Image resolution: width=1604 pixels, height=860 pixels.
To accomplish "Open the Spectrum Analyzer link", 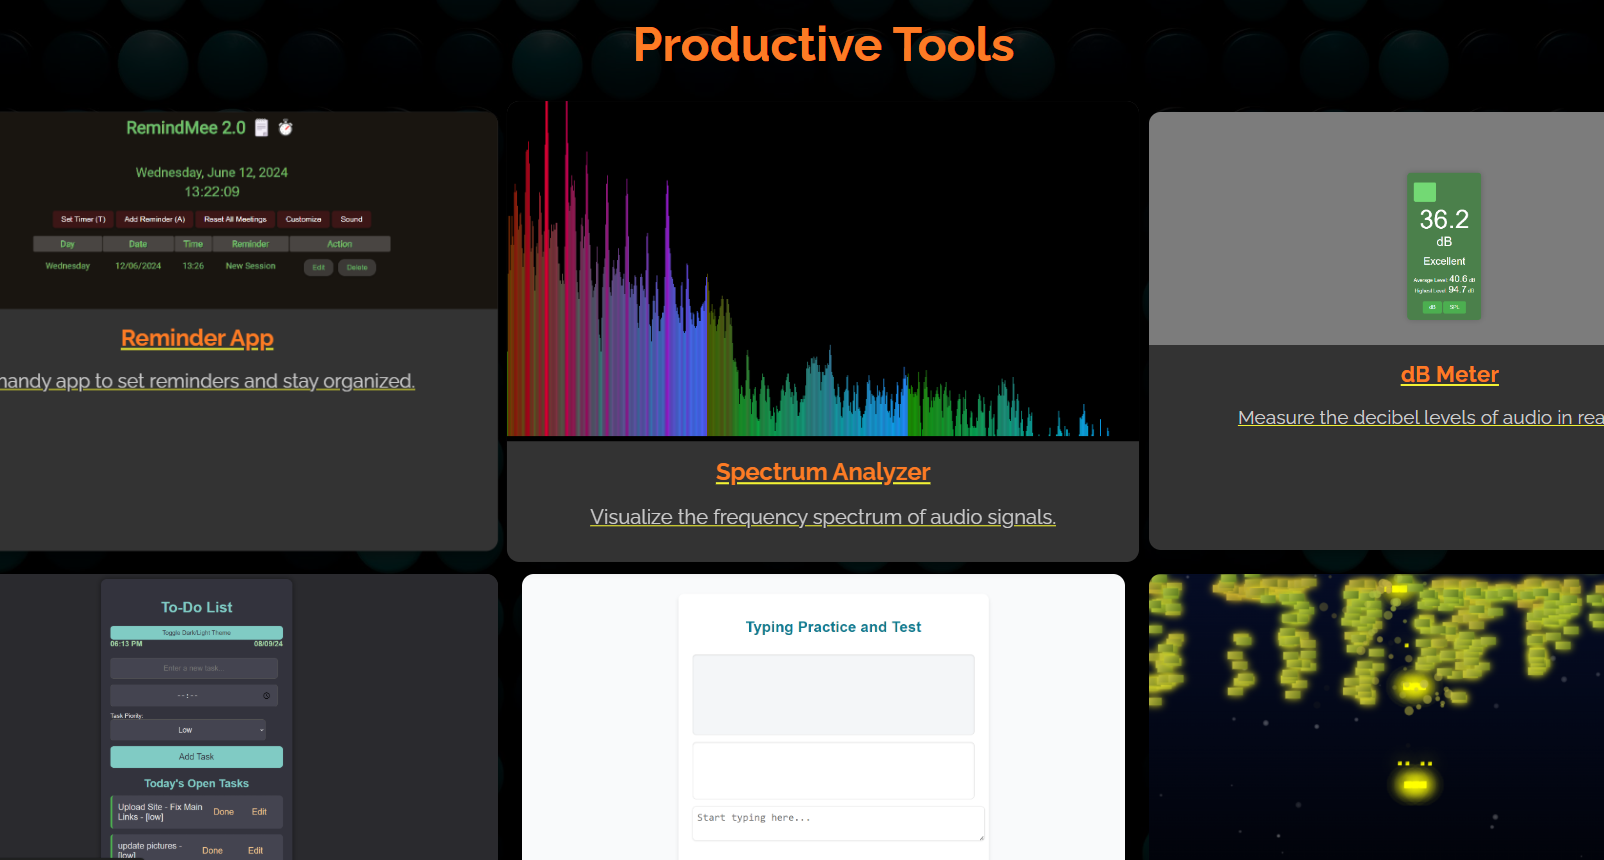I will click(x=822, y=472).
